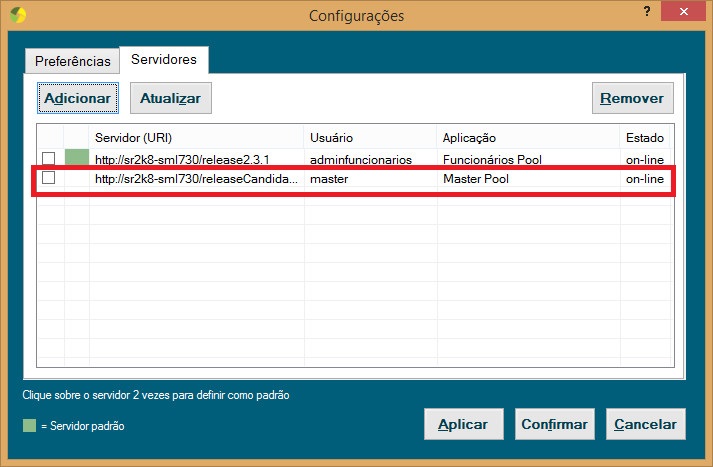This screenshot has width=713, height=467.
Task: Click the Atualizar button
Action: click(171, 98)
